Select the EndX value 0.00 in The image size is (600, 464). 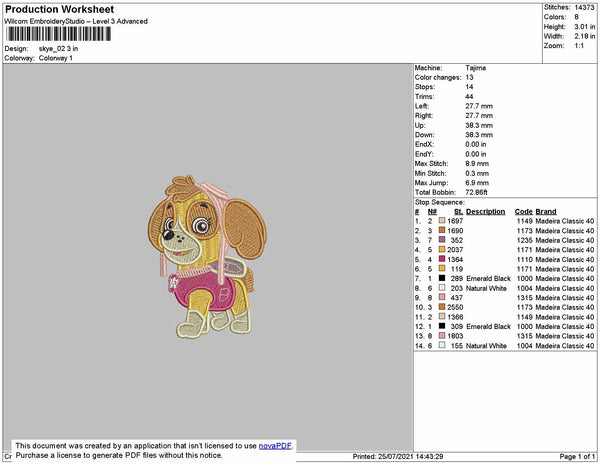click(476, 144)
